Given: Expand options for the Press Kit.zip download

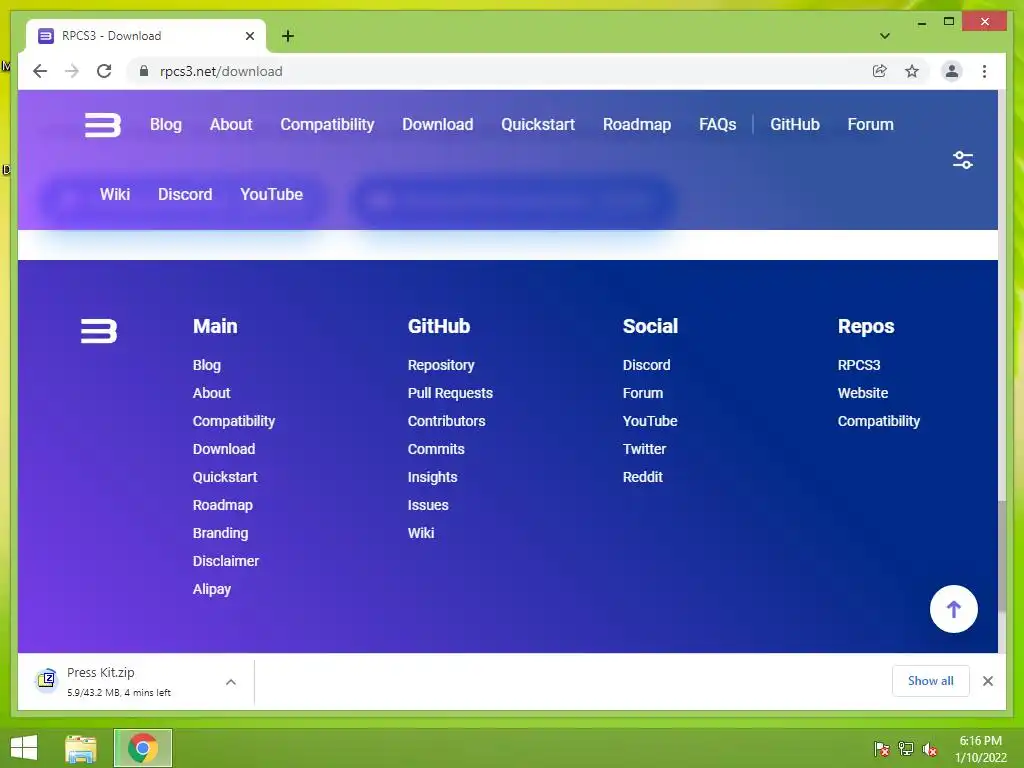Looking at the screenshot, I should 231,682.
